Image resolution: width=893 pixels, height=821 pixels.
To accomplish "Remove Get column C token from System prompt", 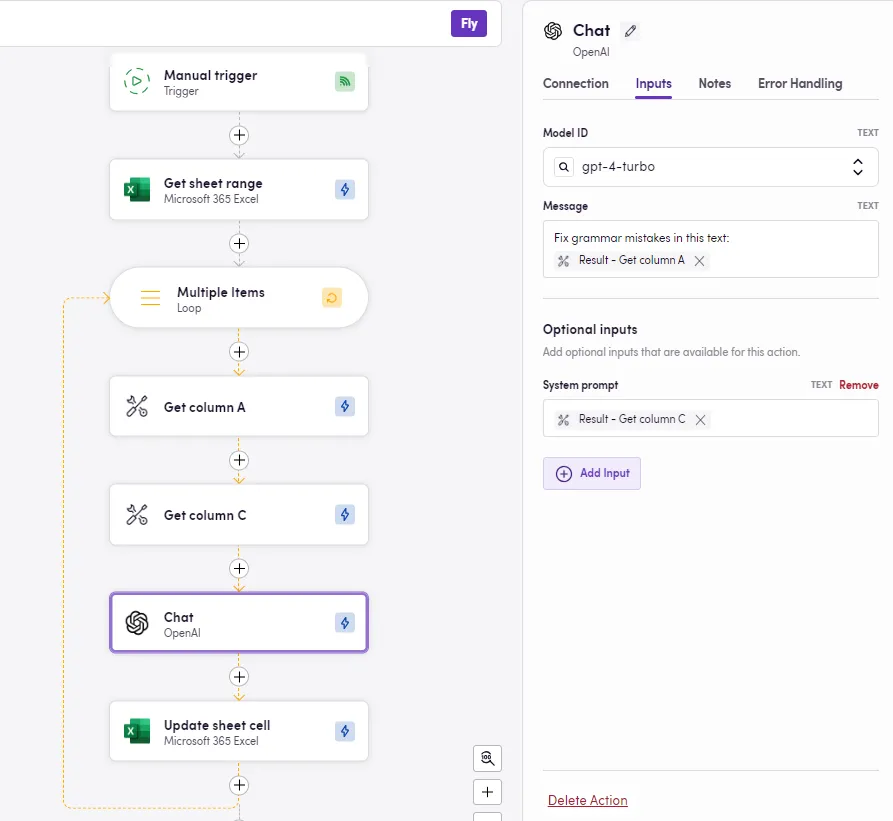I will [x=700, y=420].
